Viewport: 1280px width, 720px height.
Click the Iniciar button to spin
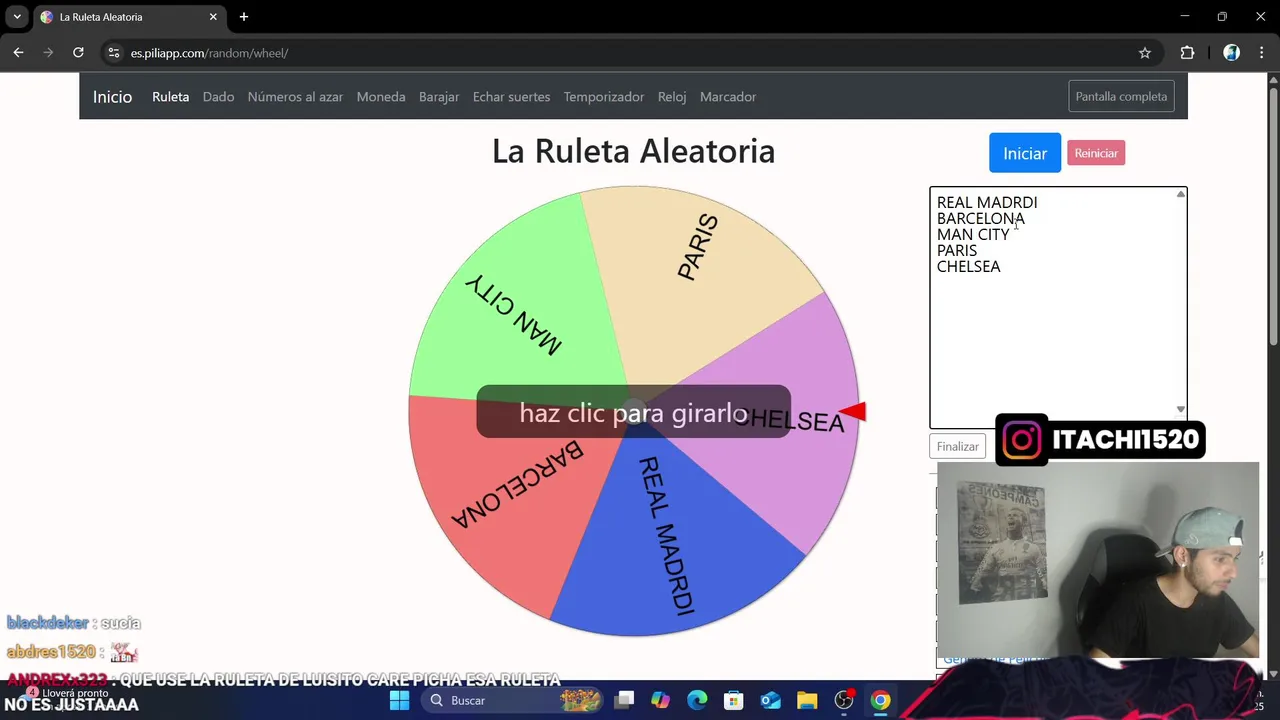click(1025, 153)
